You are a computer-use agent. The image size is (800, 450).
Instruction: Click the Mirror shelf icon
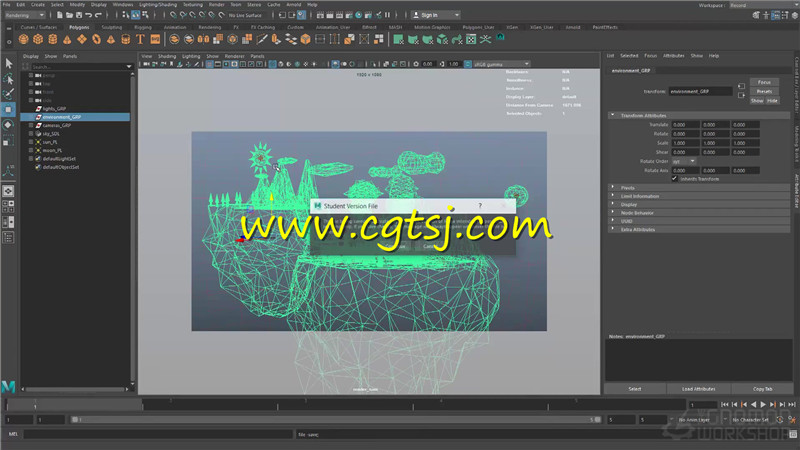tap(203, 39)
